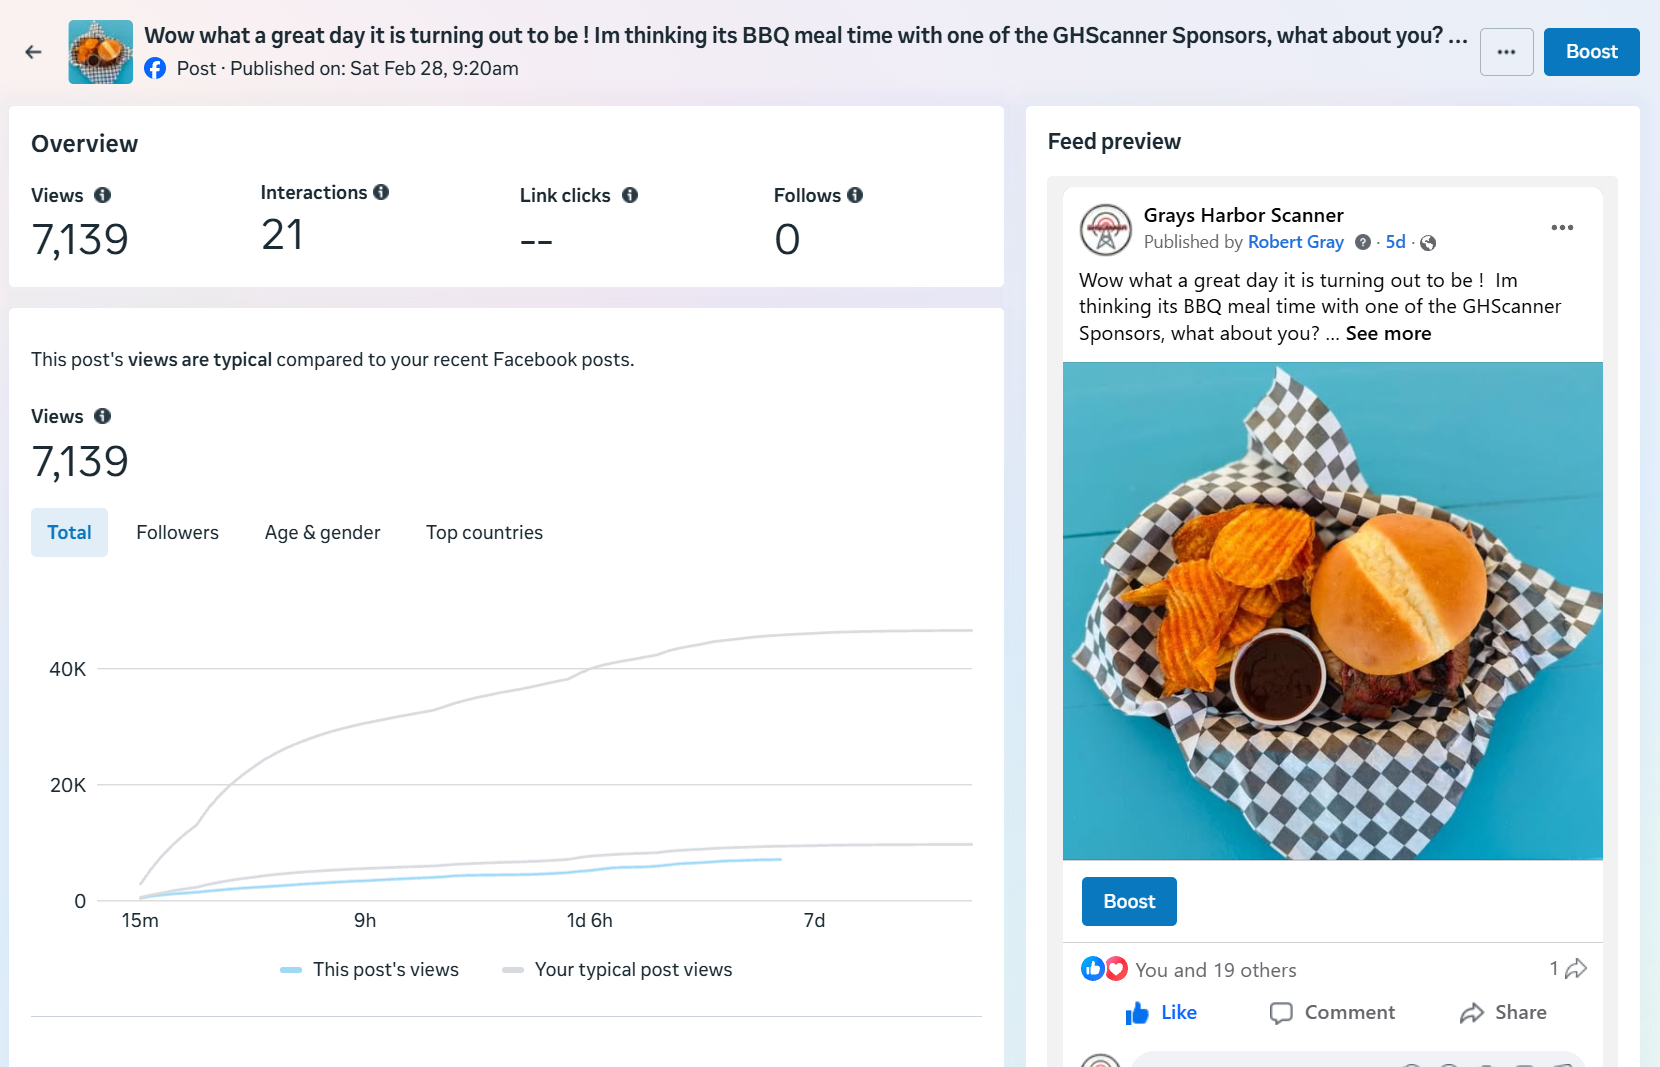This screenshot has width=1660, height=1067.
Task: Click the Robert Gray profile link
Action: pyautogui.click(x=1295, y=242)
